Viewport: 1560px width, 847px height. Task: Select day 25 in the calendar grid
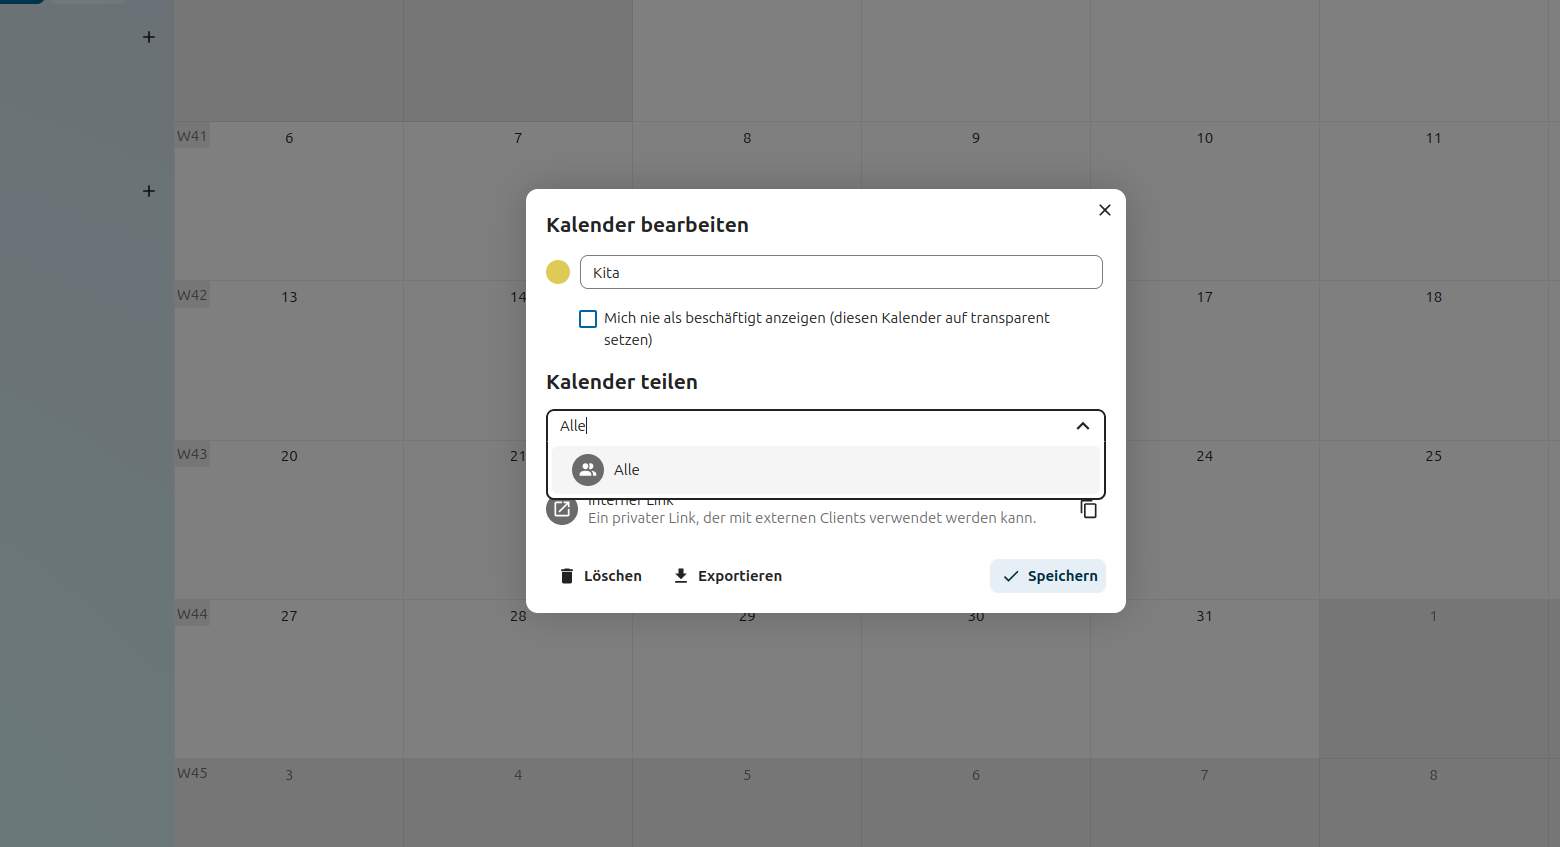1433,456
